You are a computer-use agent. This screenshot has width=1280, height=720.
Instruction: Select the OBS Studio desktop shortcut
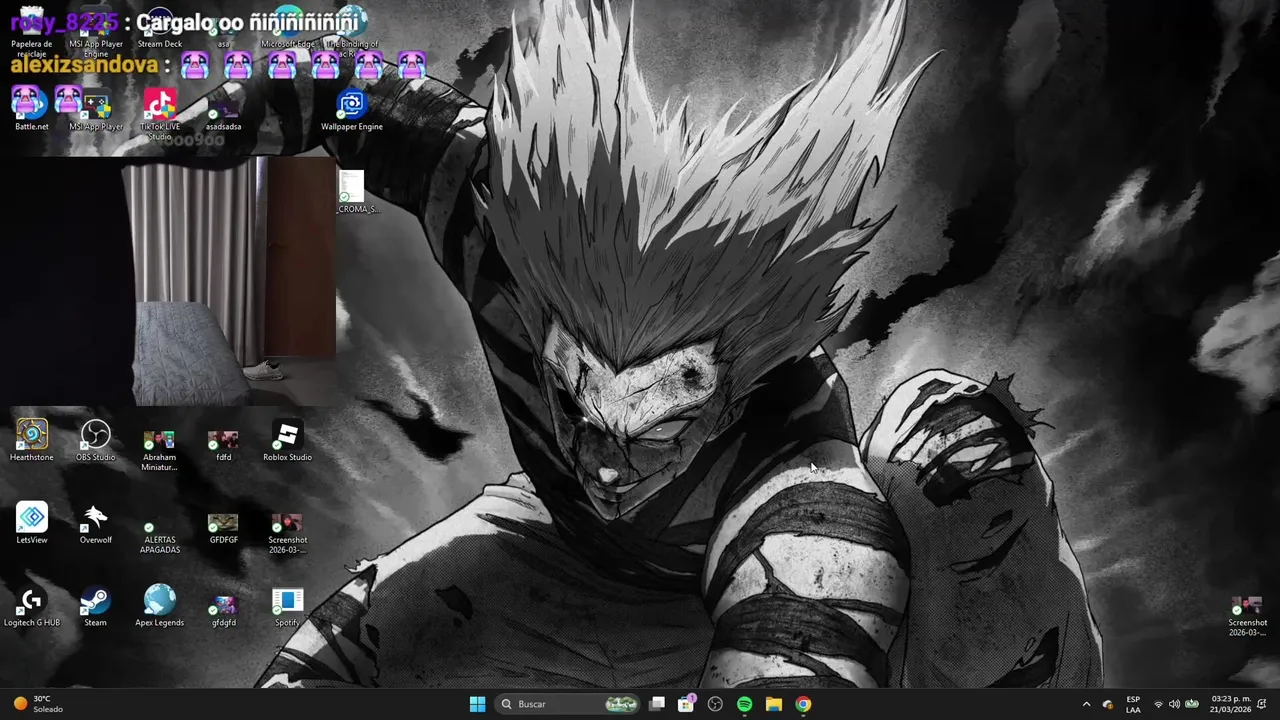pos(96,441)
